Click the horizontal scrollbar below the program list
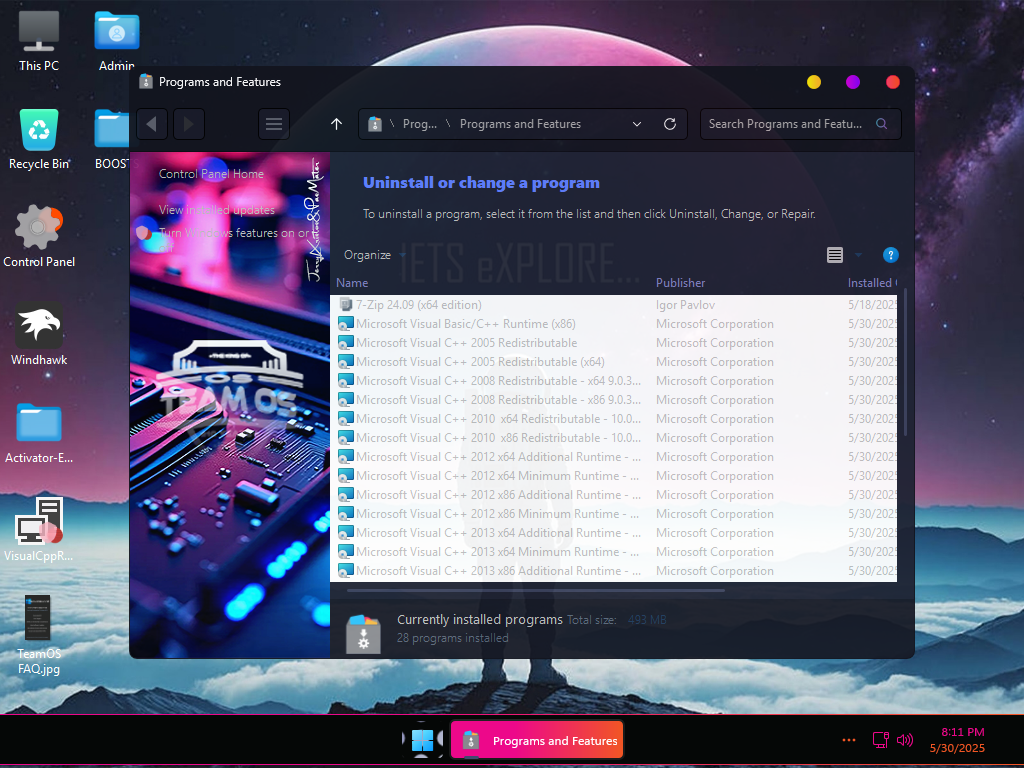Viewport: 1024px width, 768px height. pos(536,590)
